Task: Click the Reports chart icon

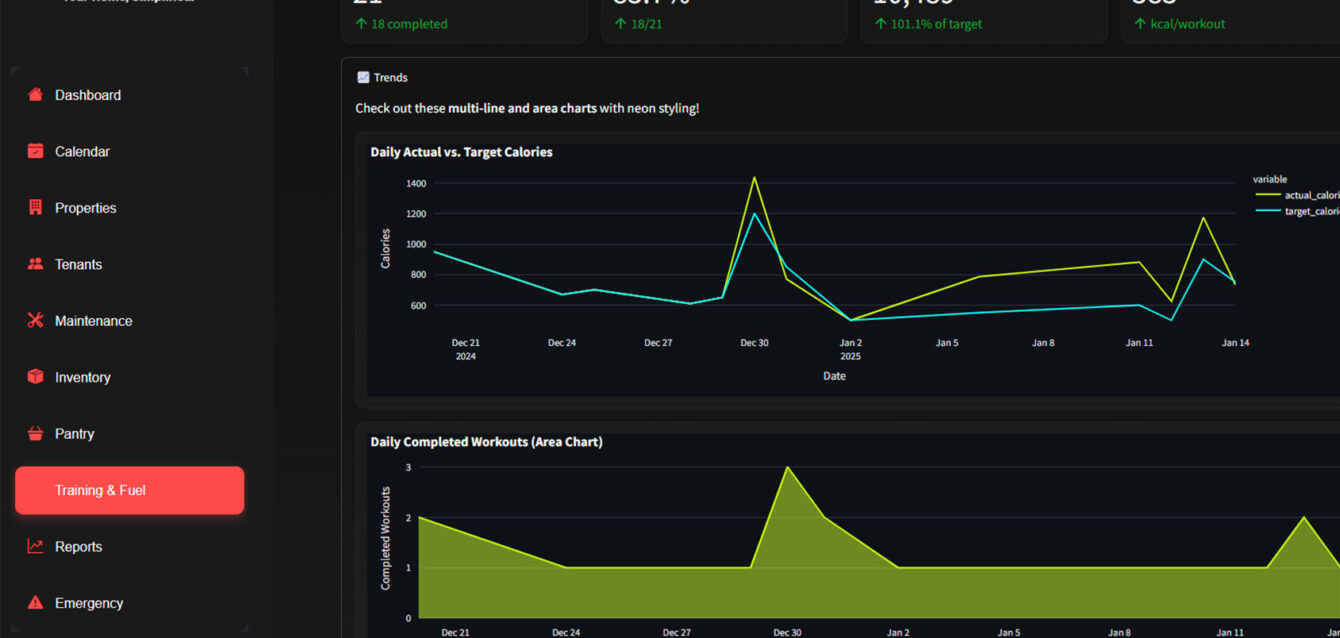Action: pyautogui.click(x=36, y=547)
